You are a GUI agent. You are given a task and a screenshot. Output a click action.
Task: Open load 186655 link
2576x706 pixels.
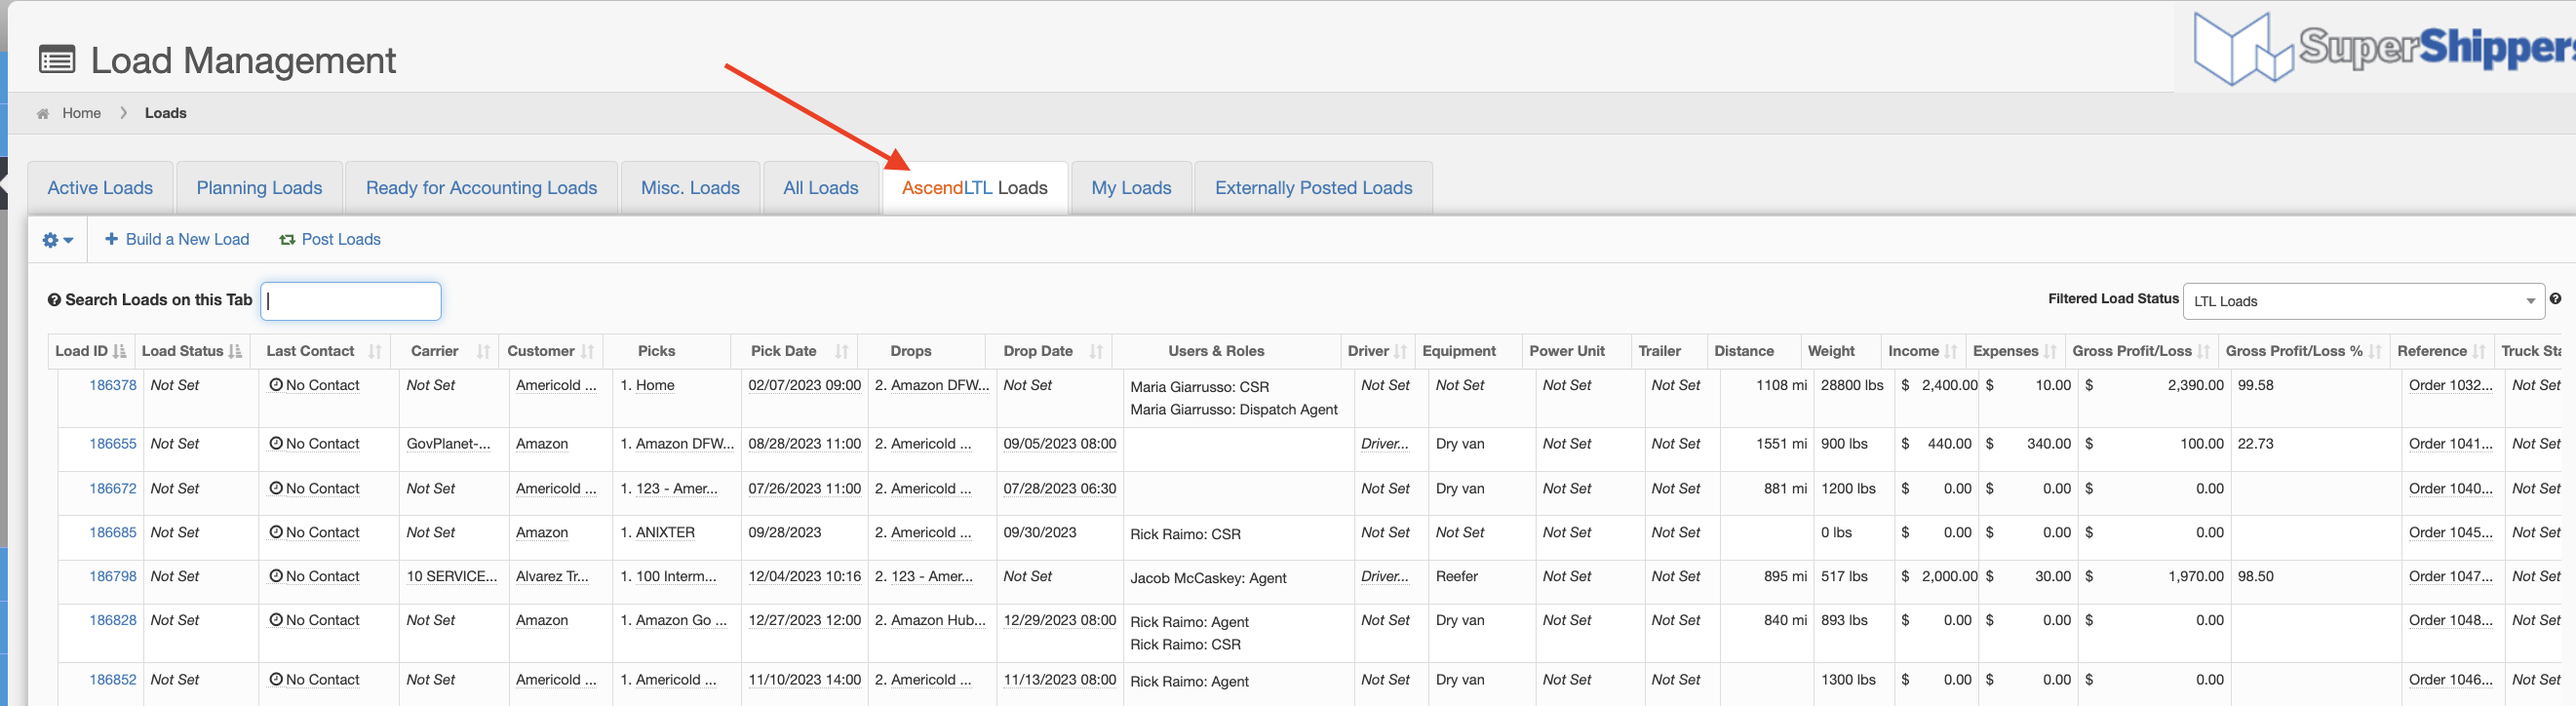point(113,444)
